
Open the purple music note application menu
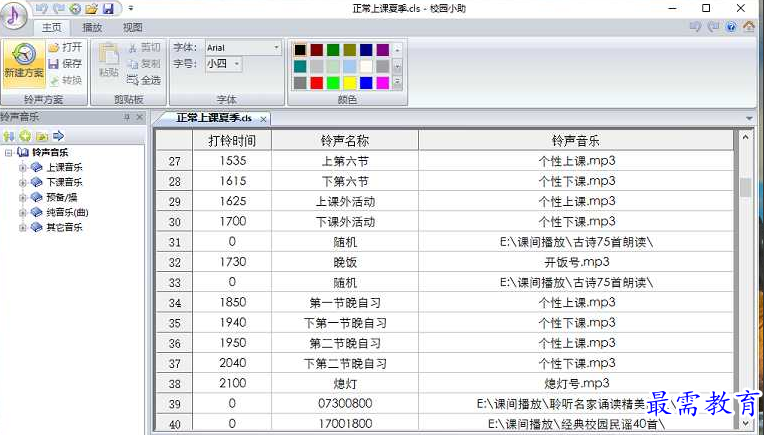pos(15,15)
